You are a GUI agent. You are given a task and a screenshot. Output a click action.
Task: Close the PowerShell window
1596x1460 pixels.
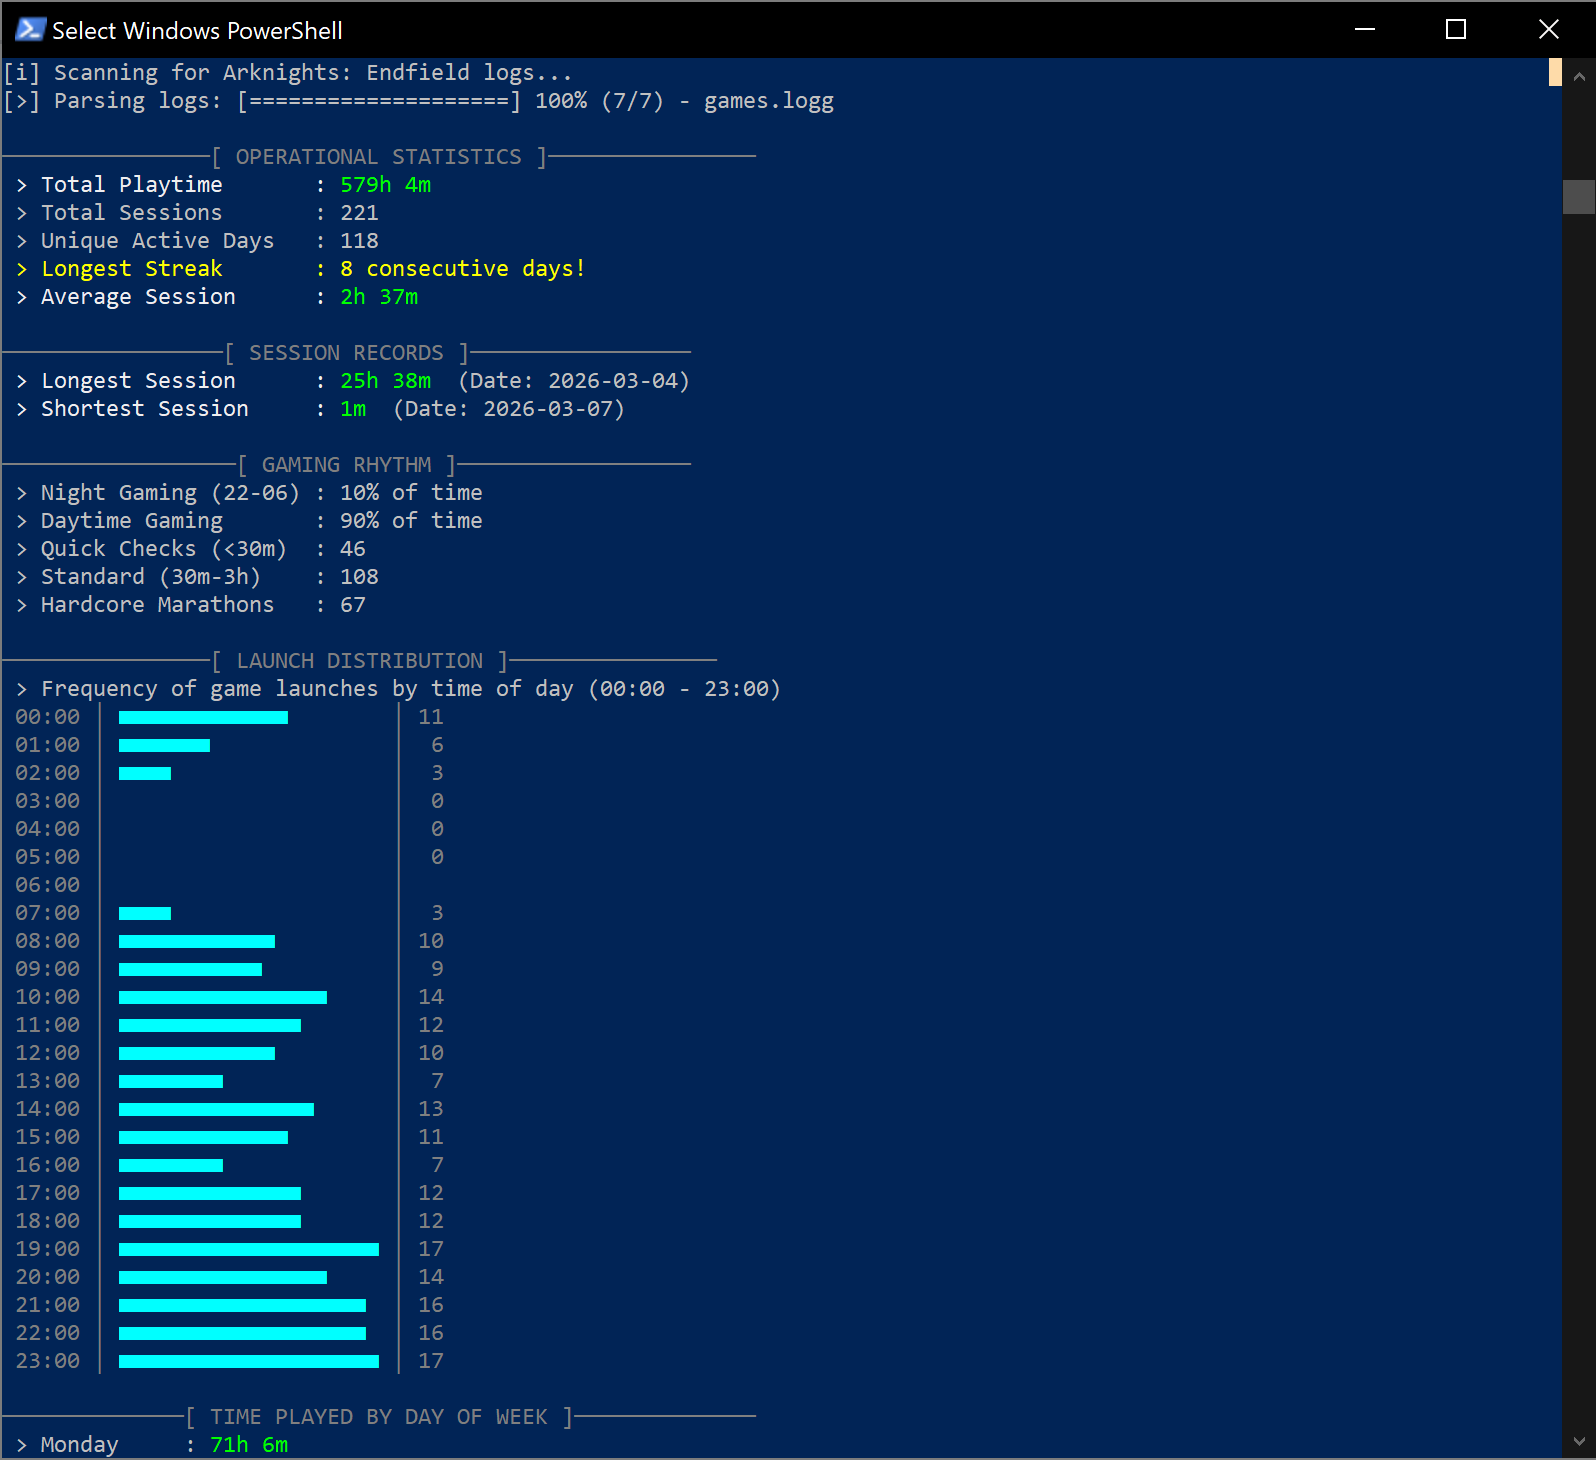(1548, 30)
